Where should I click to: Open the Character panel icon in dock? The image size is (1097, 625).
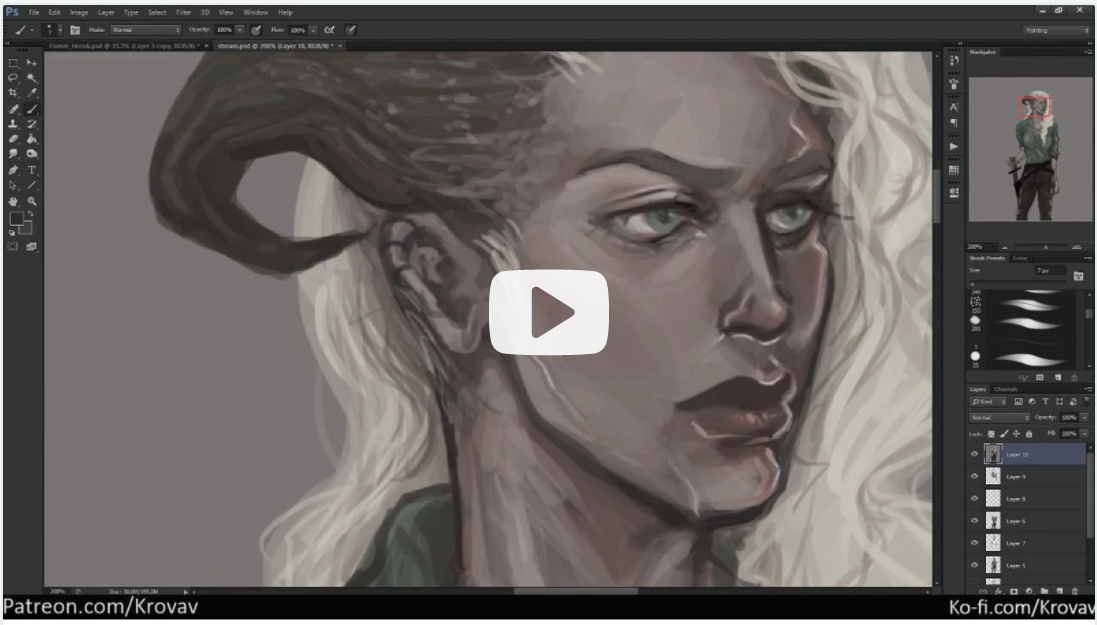pos(954,107)
